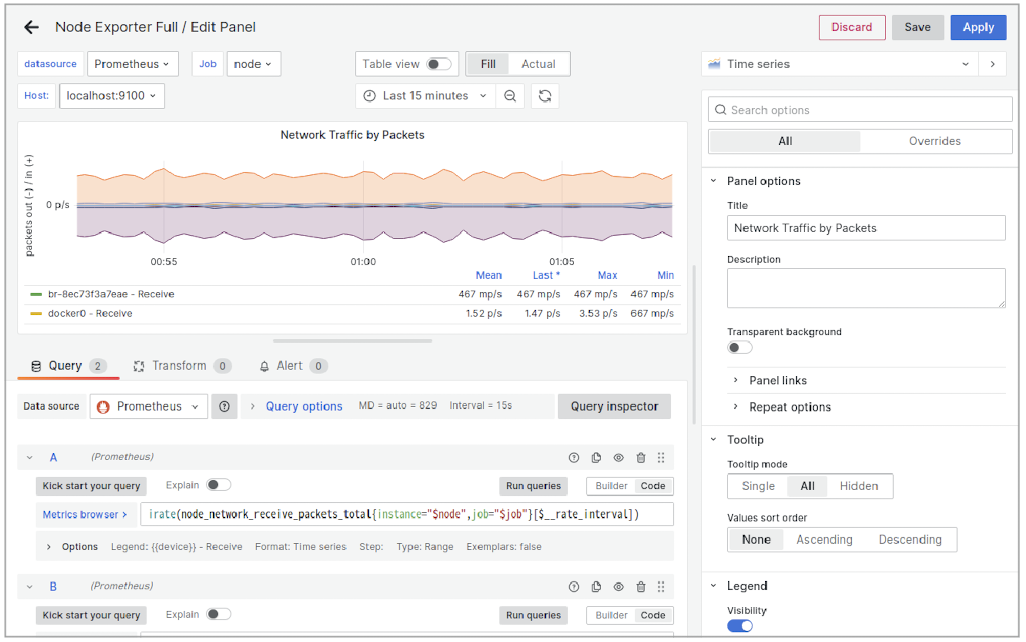The height and width of the screenshot is (642, 1026).
Task: Open the query Data source Prometheus dropdown
Action: click(x=149, y=406)
